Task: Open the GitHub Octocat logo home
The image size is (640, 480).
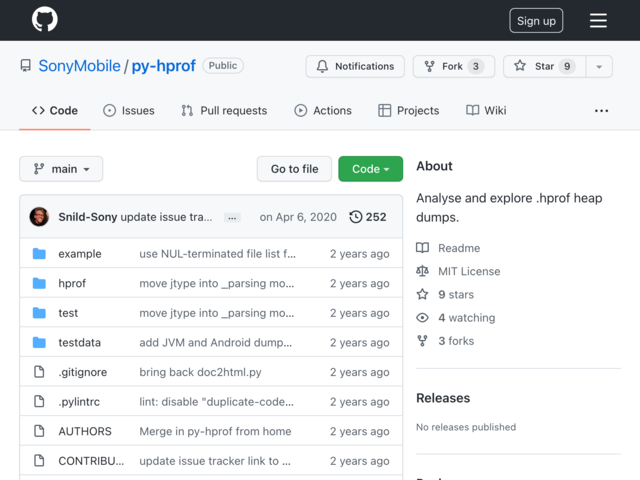Action: point(44,19)
